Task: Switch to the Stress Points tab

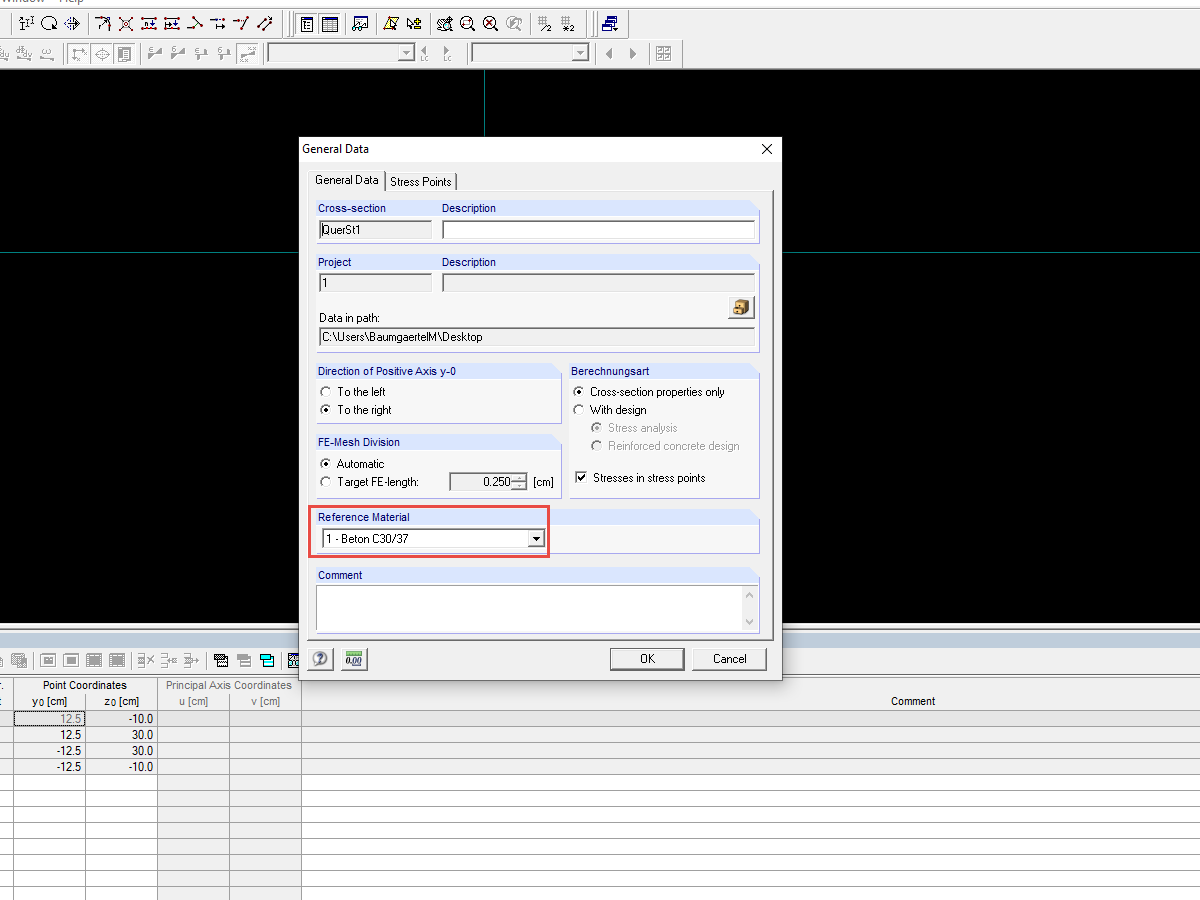Action: pos(421,181)
